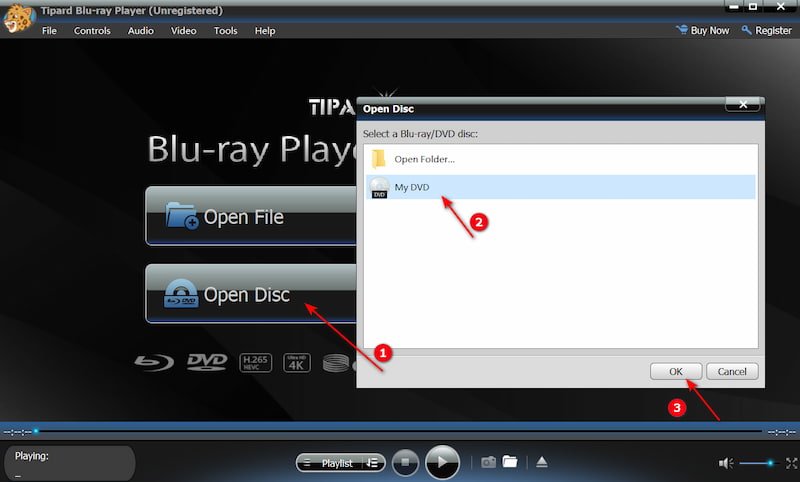Open the File menu
The height and width of the screenshot is (482, 800).
(49, 31)
